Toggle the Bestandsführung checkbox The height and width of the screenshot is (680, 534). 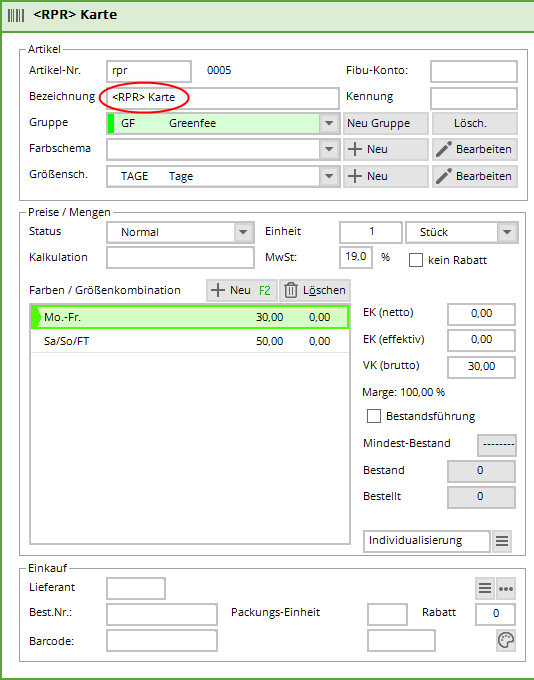coord(373,416)
